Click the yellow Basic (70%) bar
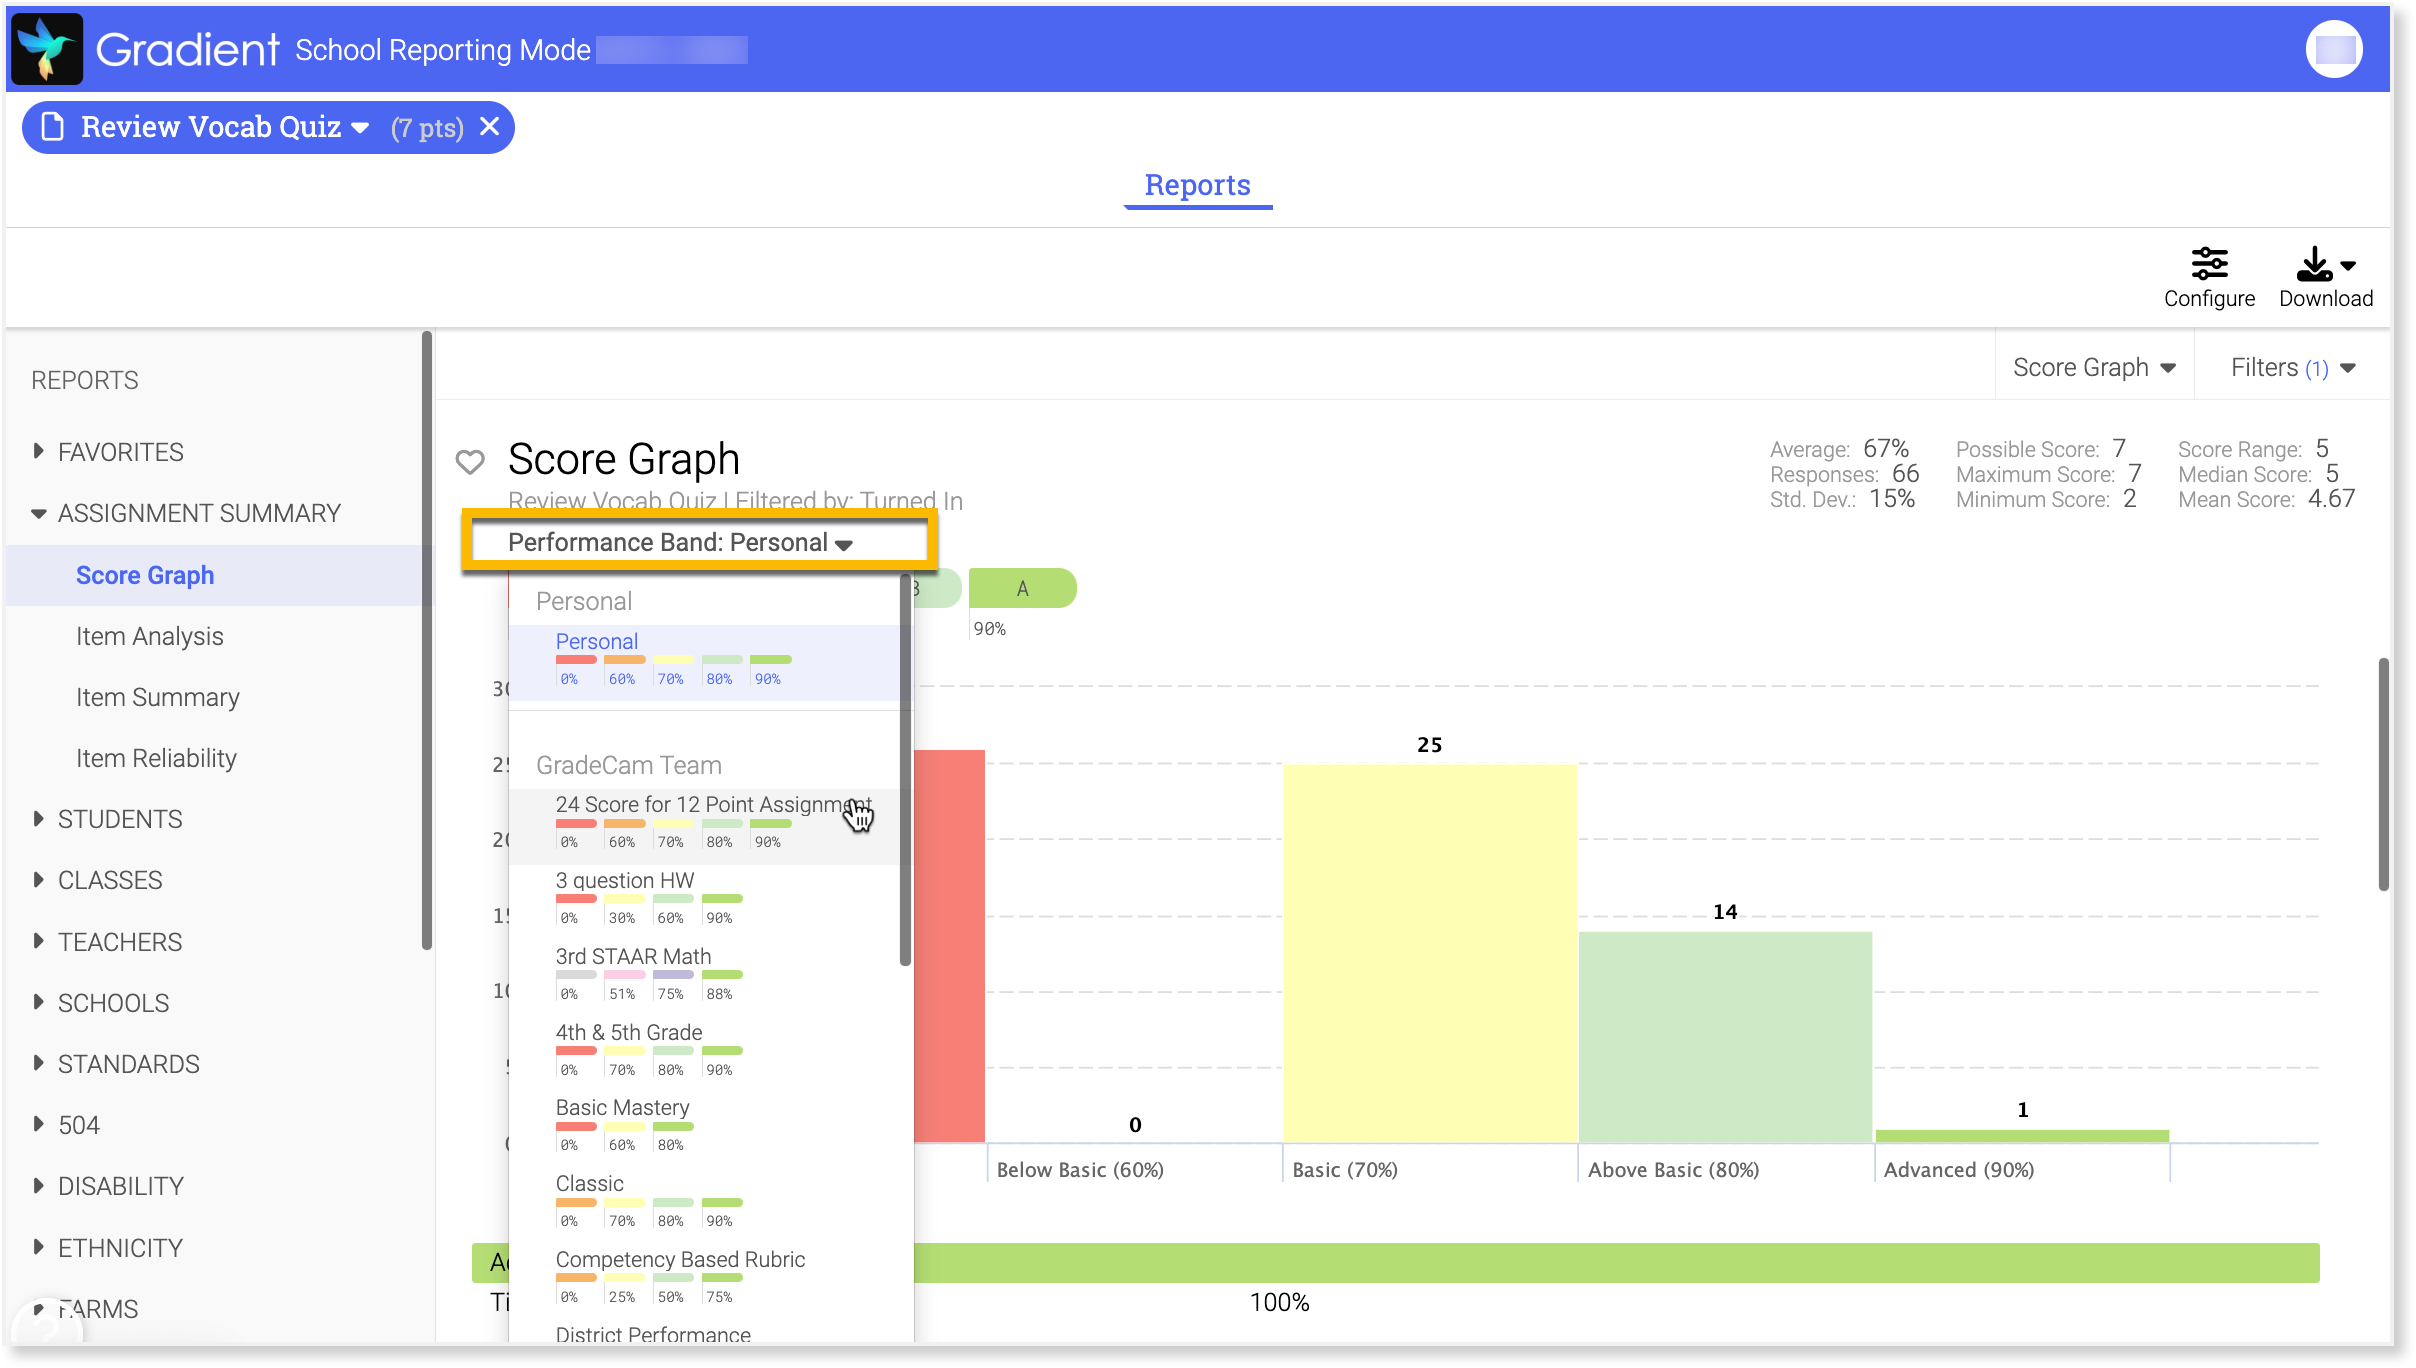 1429,952
